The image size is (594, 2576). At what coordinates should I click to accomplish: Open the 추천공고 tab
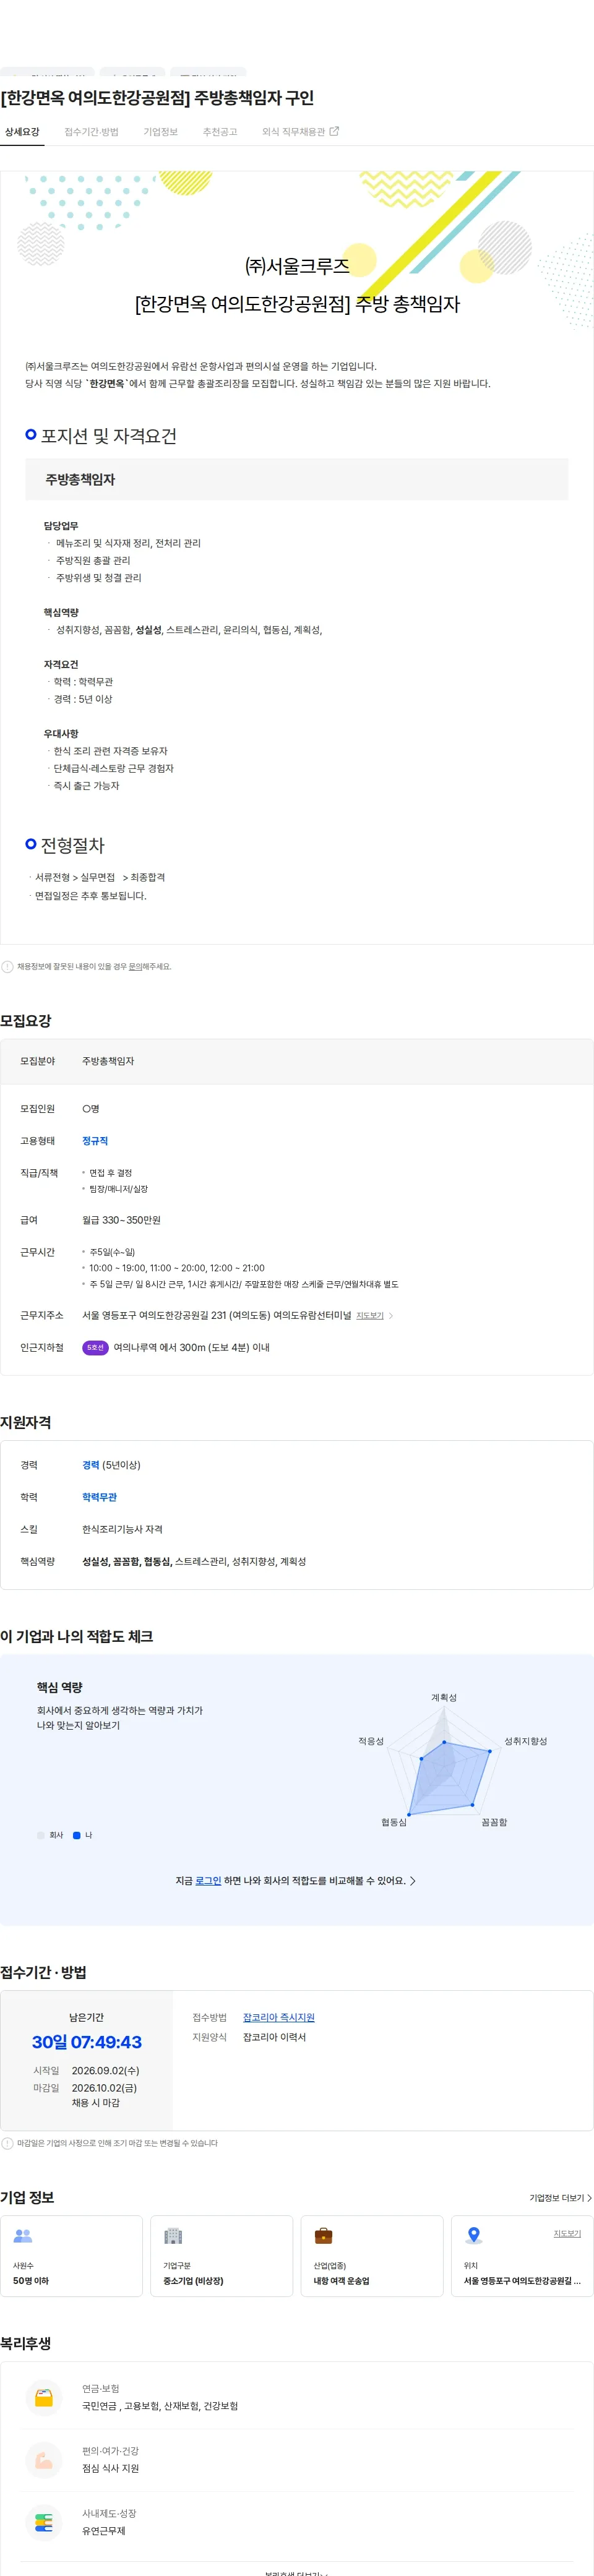[220, 132]
